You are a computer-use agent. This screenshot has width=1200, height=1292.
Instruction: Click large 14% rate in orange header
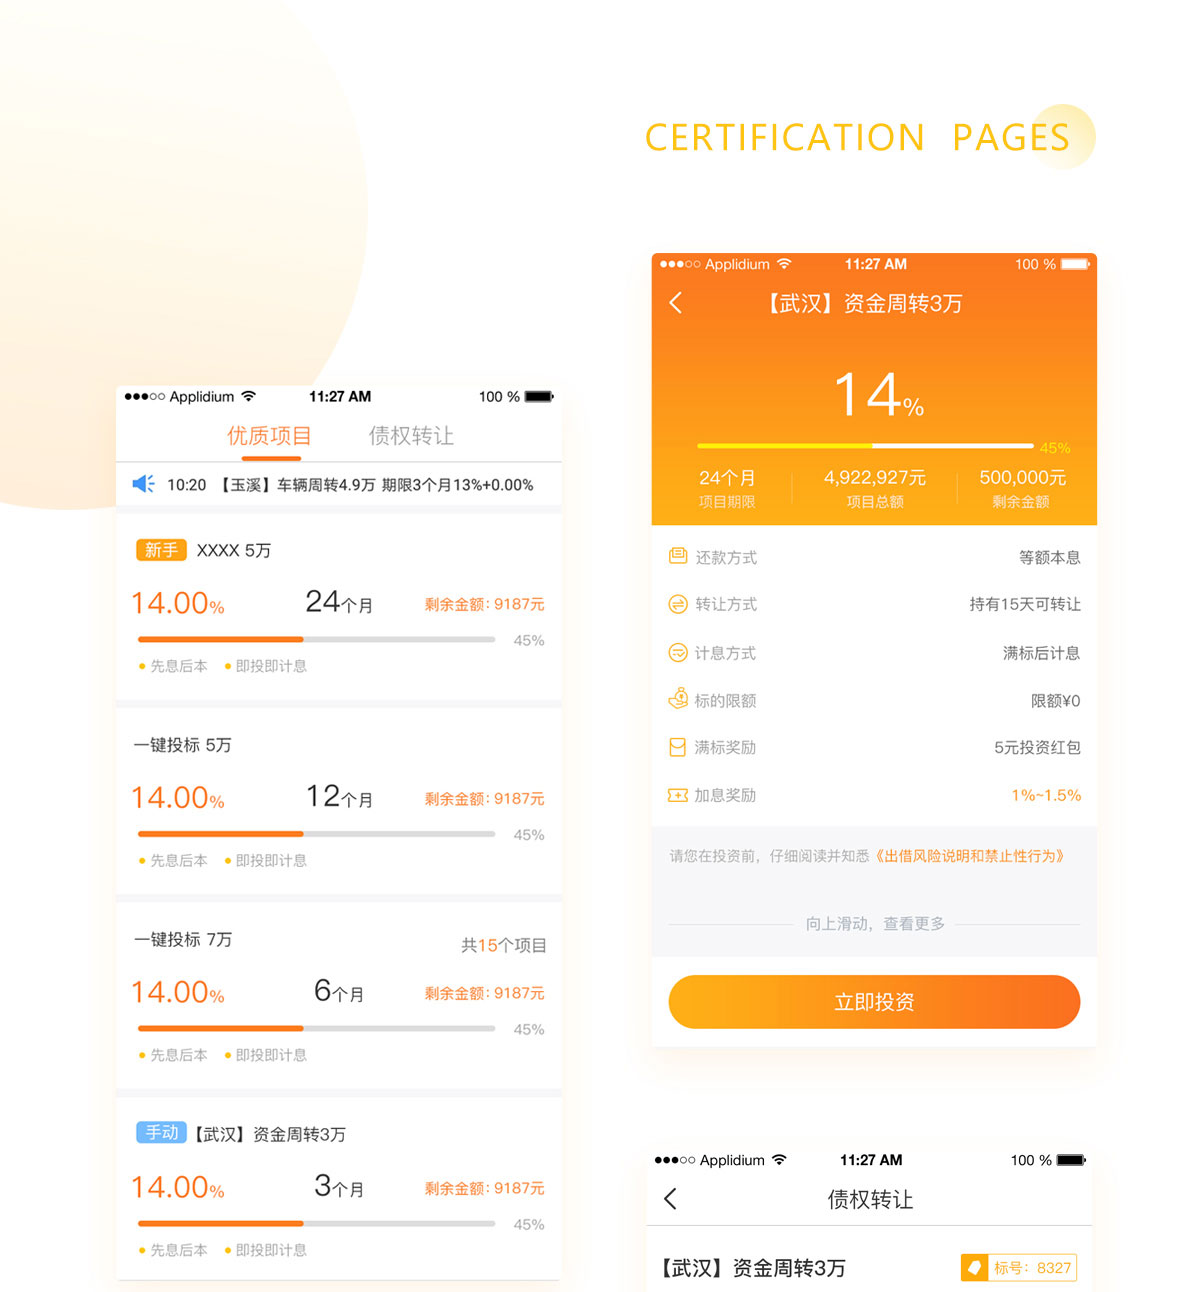(x=878, y=394)
